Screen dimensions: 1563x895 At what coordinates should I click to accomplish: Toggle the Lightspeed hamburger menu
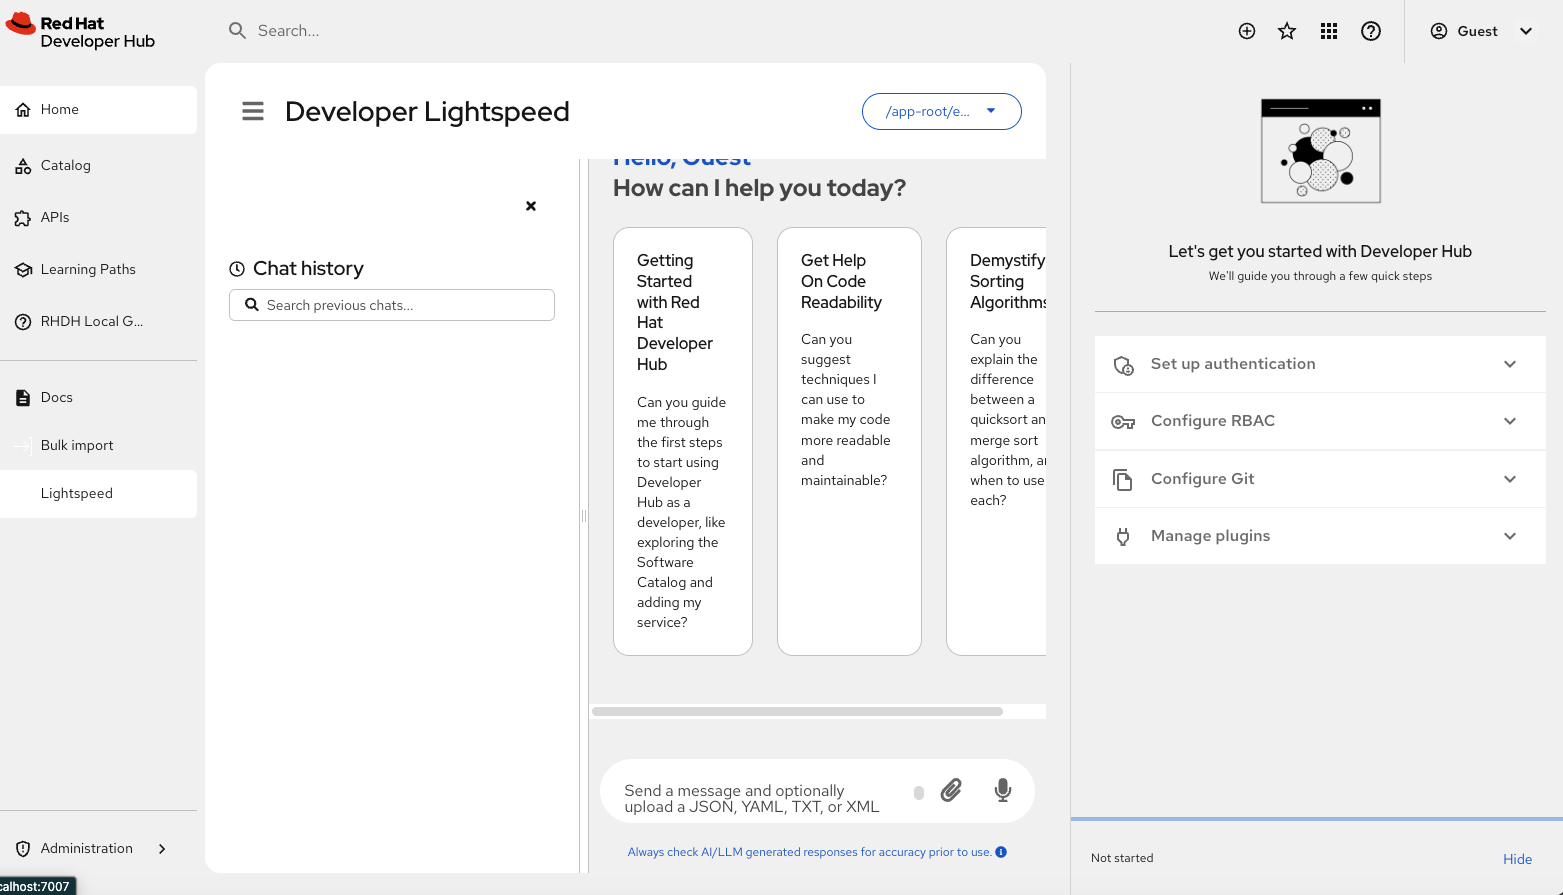[253, 111]
